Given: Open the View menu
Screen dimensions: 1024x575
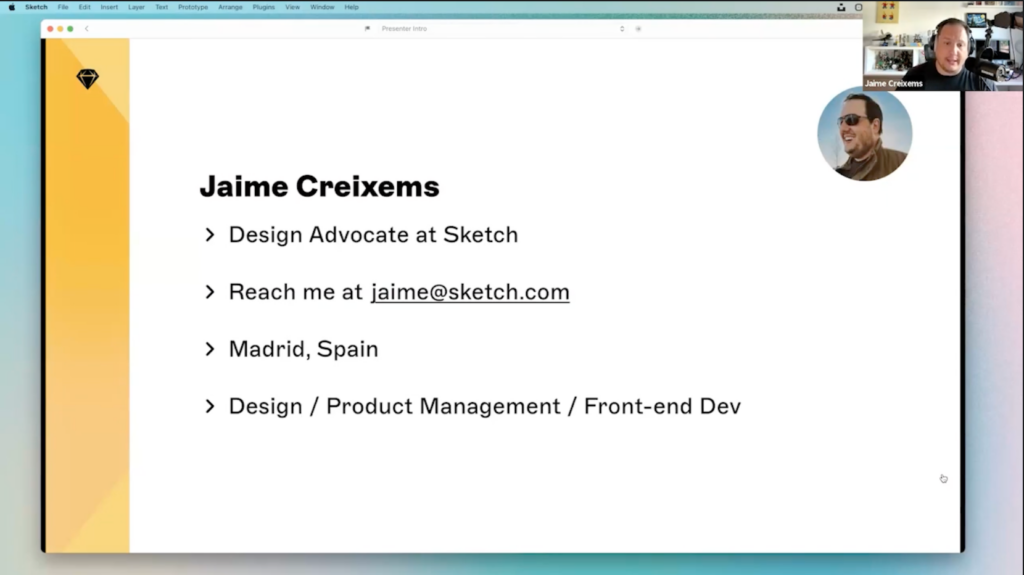Looking at the screenshot, I should tap(292, 7).
